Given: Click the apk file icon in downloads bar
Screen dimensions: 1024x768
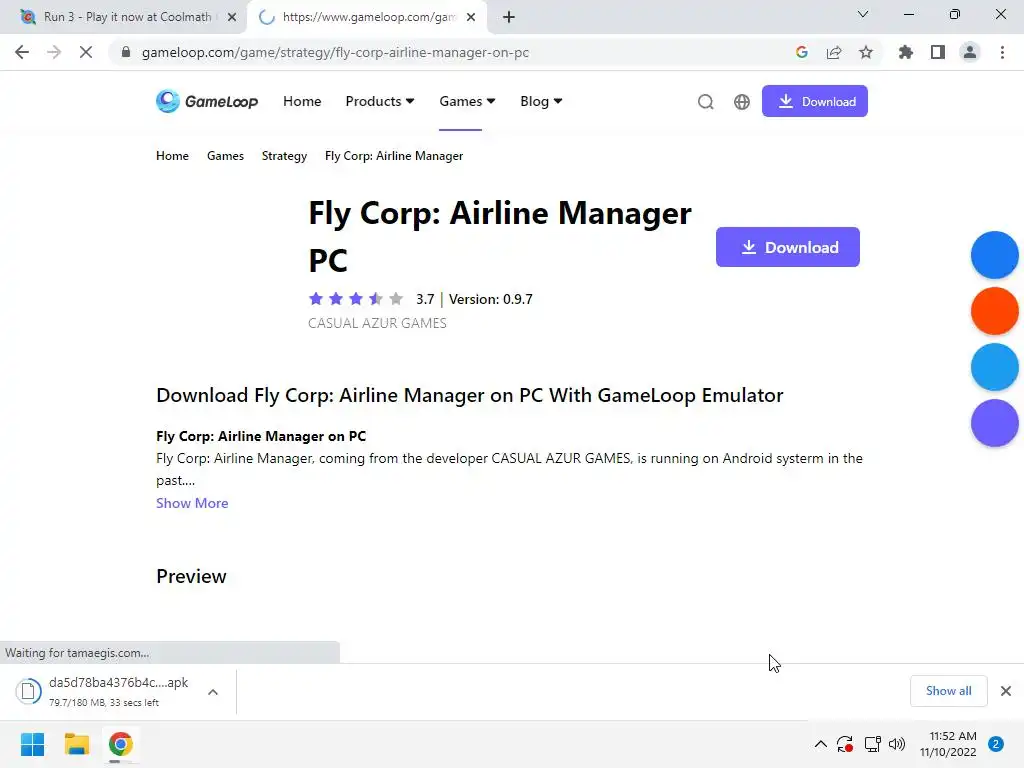Looking at the screenshot, I should click(x=29, y=691).
